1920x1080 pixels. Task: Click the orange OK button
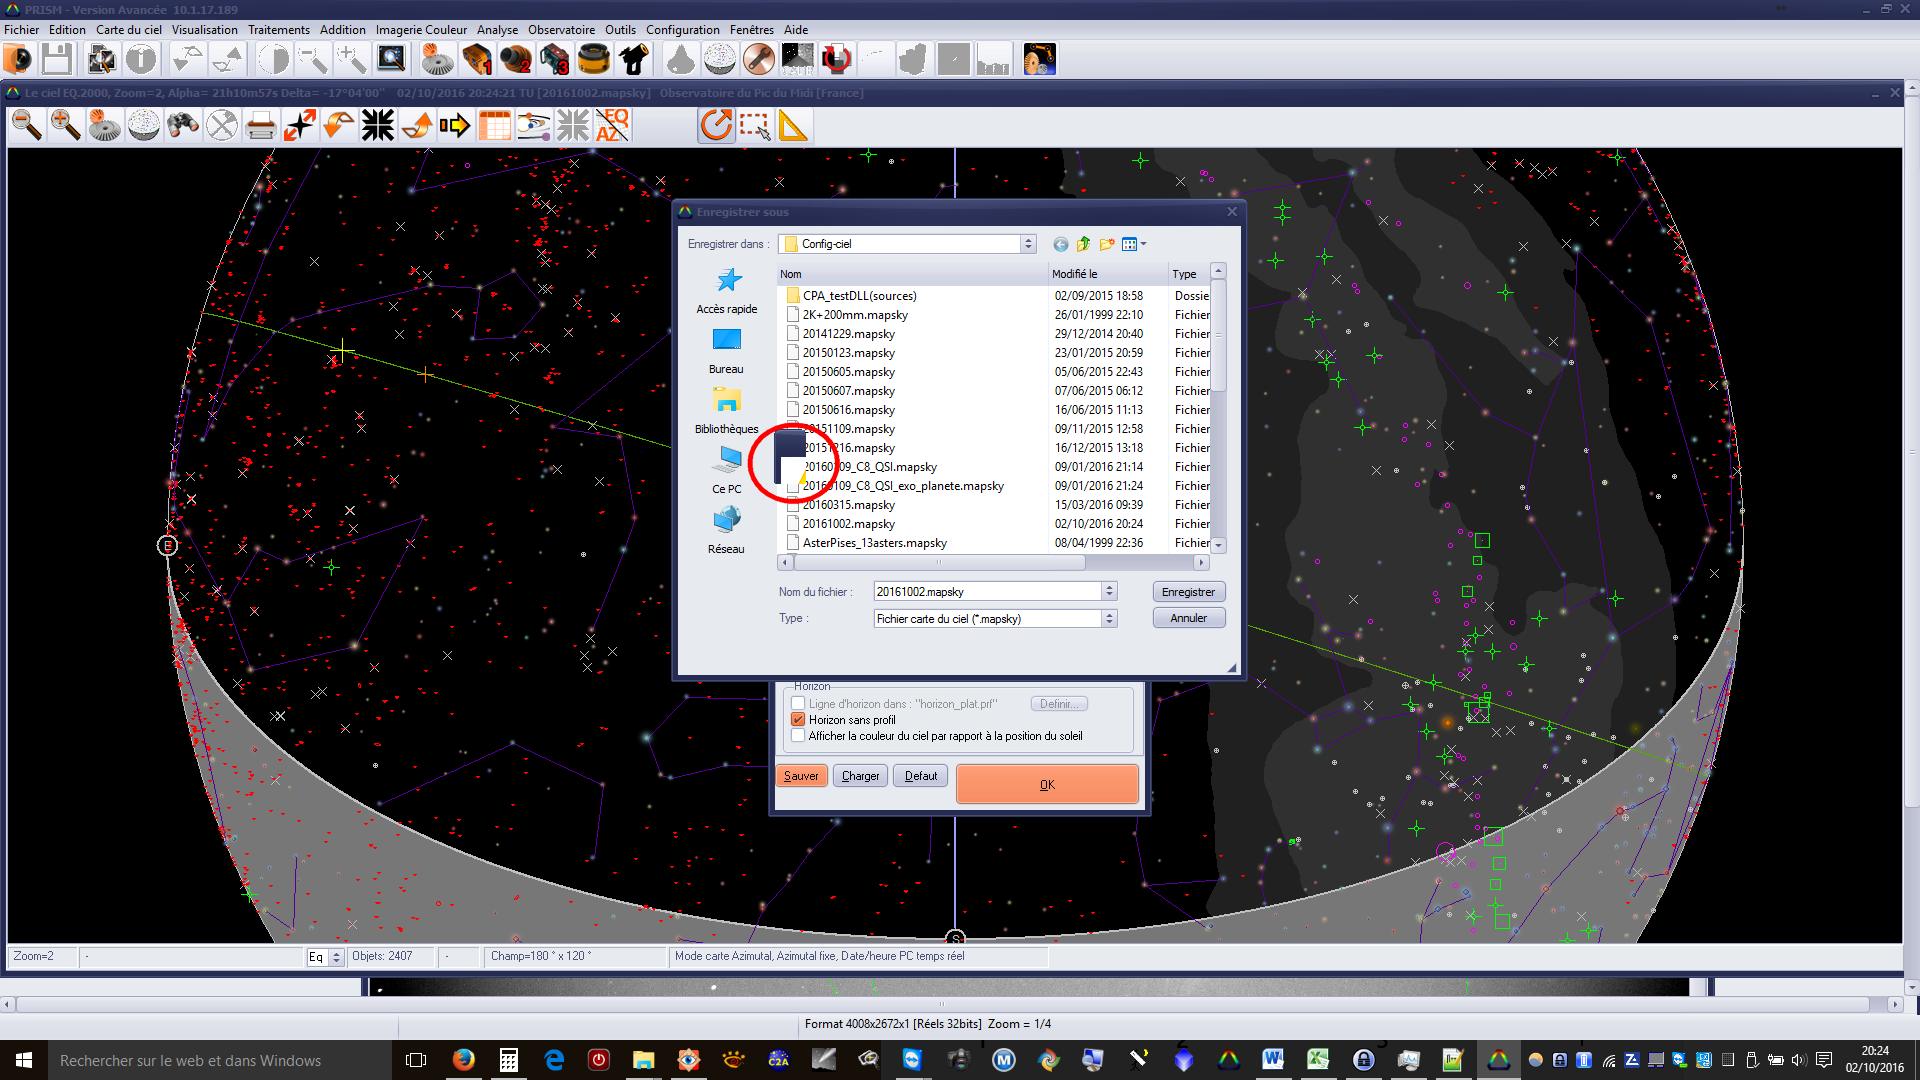(x=1047, y=785)
